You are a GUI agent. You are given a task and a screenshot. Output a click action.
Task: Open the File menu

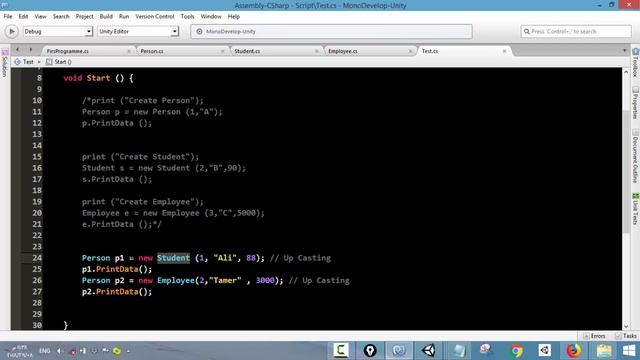coord(8,16)
